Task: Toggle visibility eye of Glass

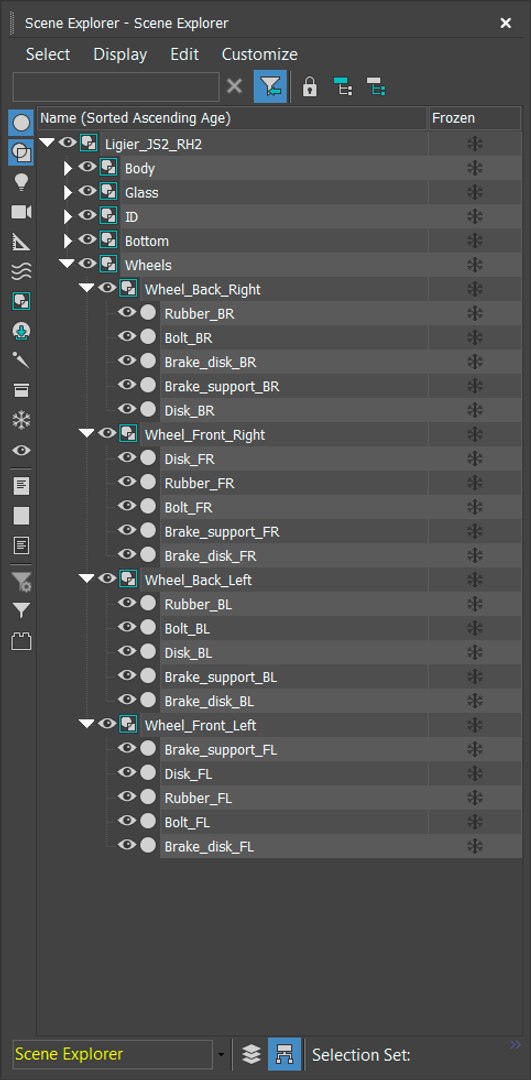Action: coord(87,191)
